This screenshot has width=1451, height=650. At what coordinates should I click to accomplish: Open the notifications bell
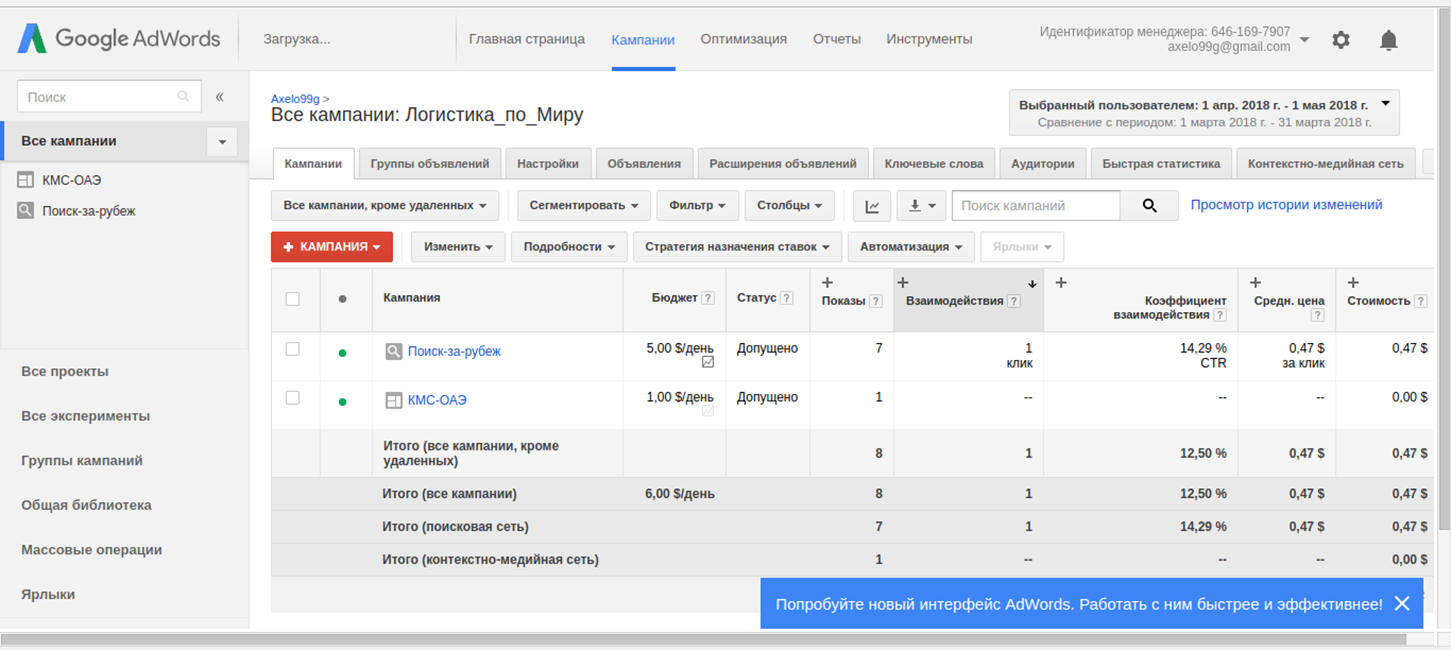[1388, 40]
